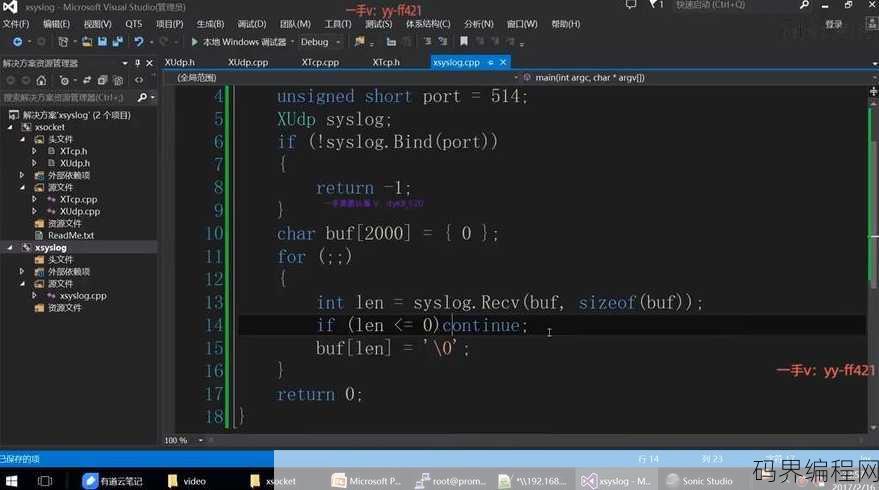Undo the last edit using undo arrow
The image size is (879, 490).
pos(138,42)
